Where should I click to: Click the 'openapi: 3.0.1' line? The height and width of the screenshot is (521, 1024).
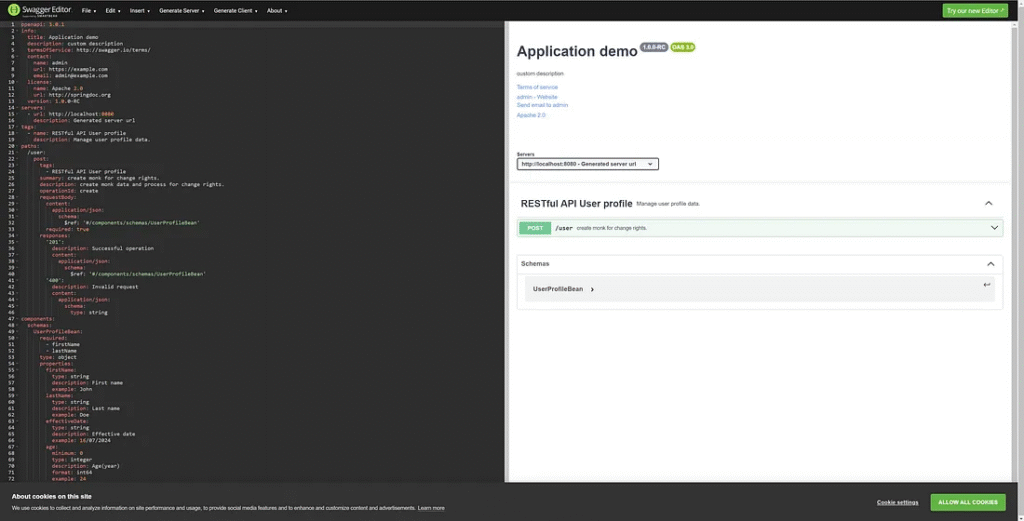pos(42,24)
